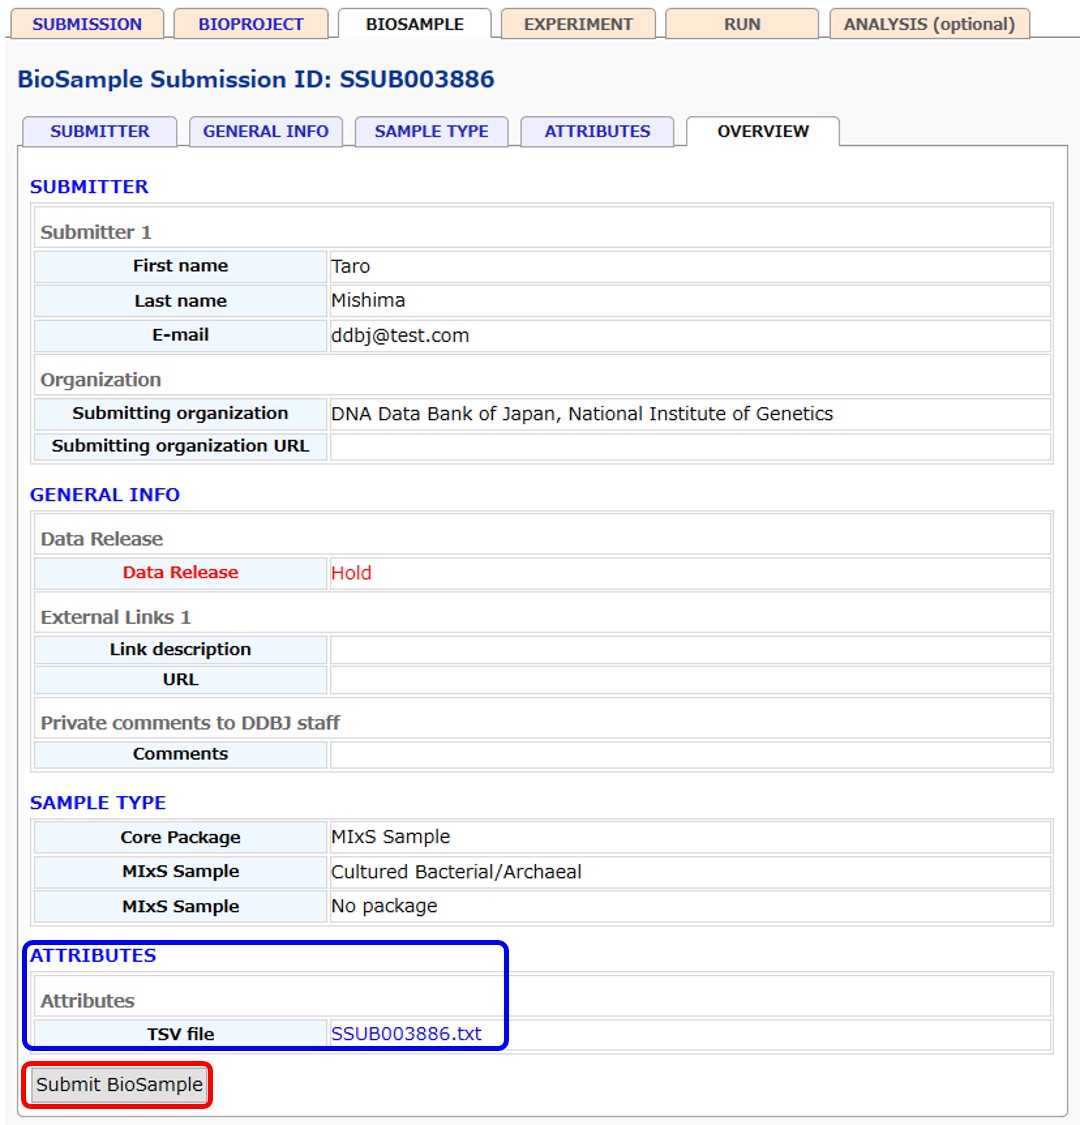1080x1125 pixels.
Task: Open the SUBMISSION top-level tab
Action: (x=87, y=24)
